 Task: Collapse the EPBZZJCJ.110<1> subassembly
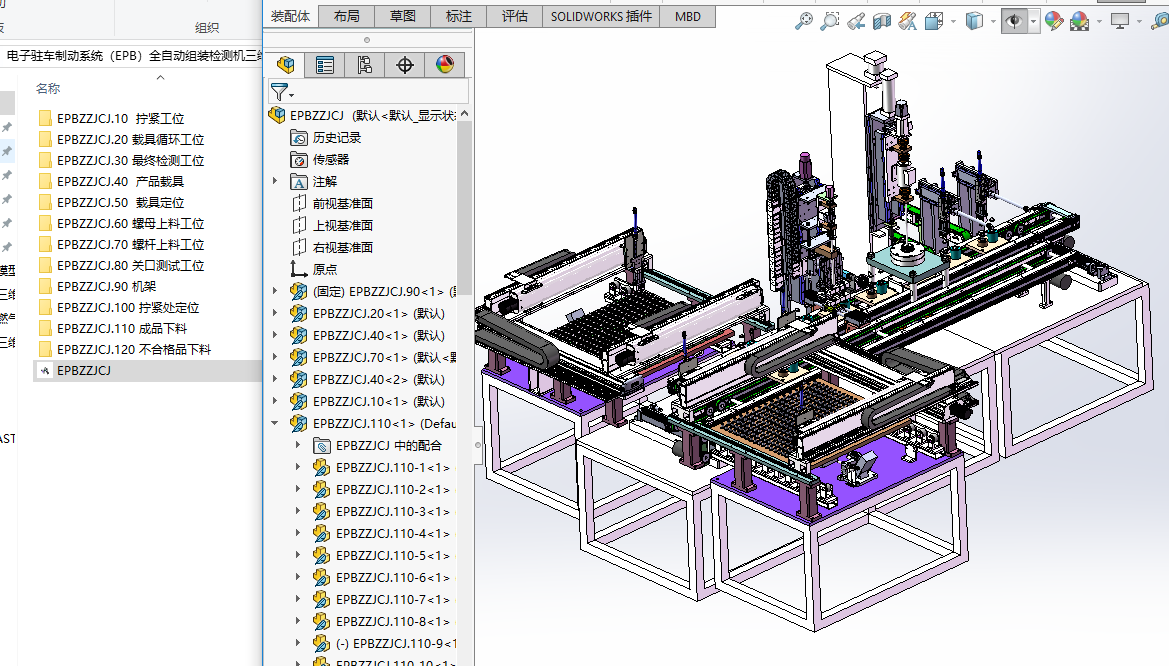point(276,423)
